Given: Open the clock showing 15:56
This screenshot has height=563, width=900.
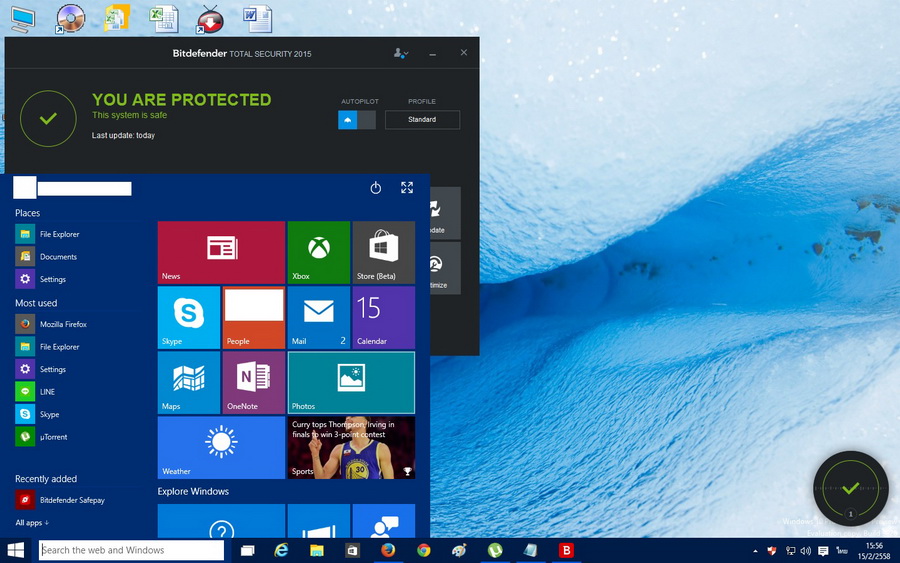Looking at the screenshot, I should pos(874,551).
